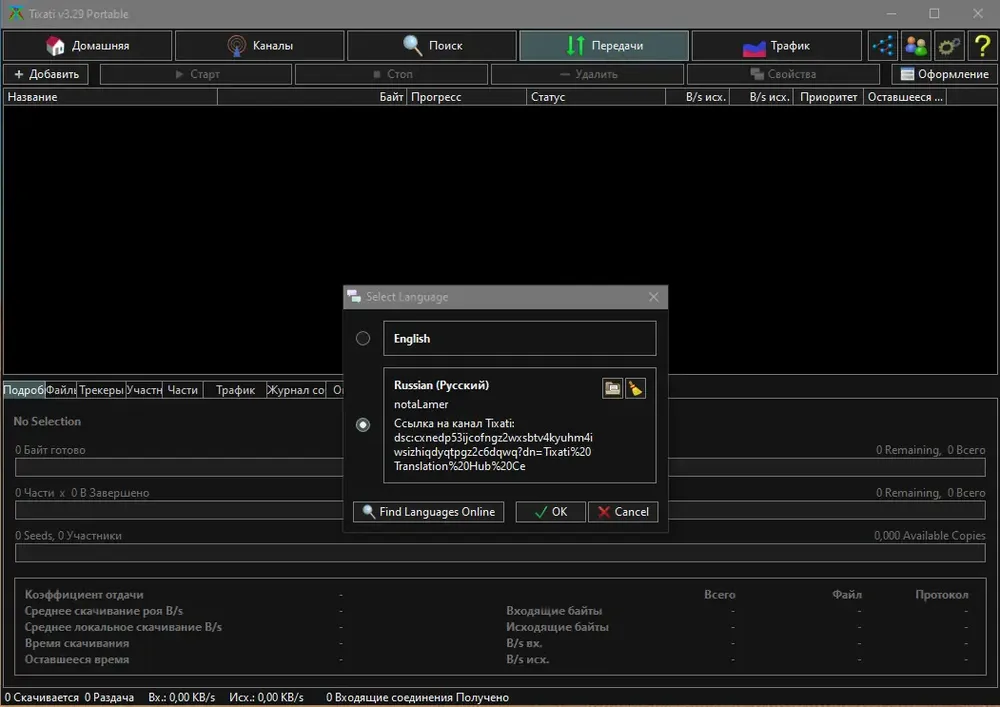This screenshot has height=707, width=1000.
Task: Switch to the Журнал событий tab
Action: [295, 390]
